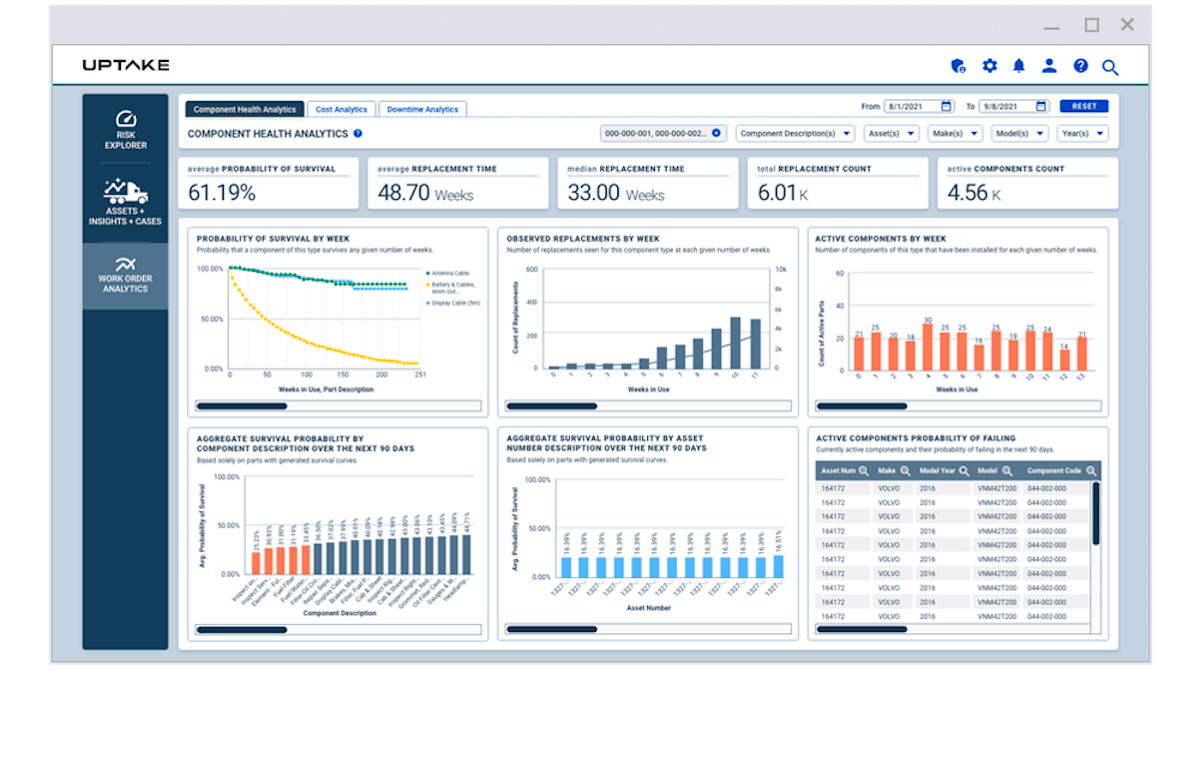The image size is (1200, 769).
Task: Expand the Component Description(s) dropdown
Action: tap(795, 133)
